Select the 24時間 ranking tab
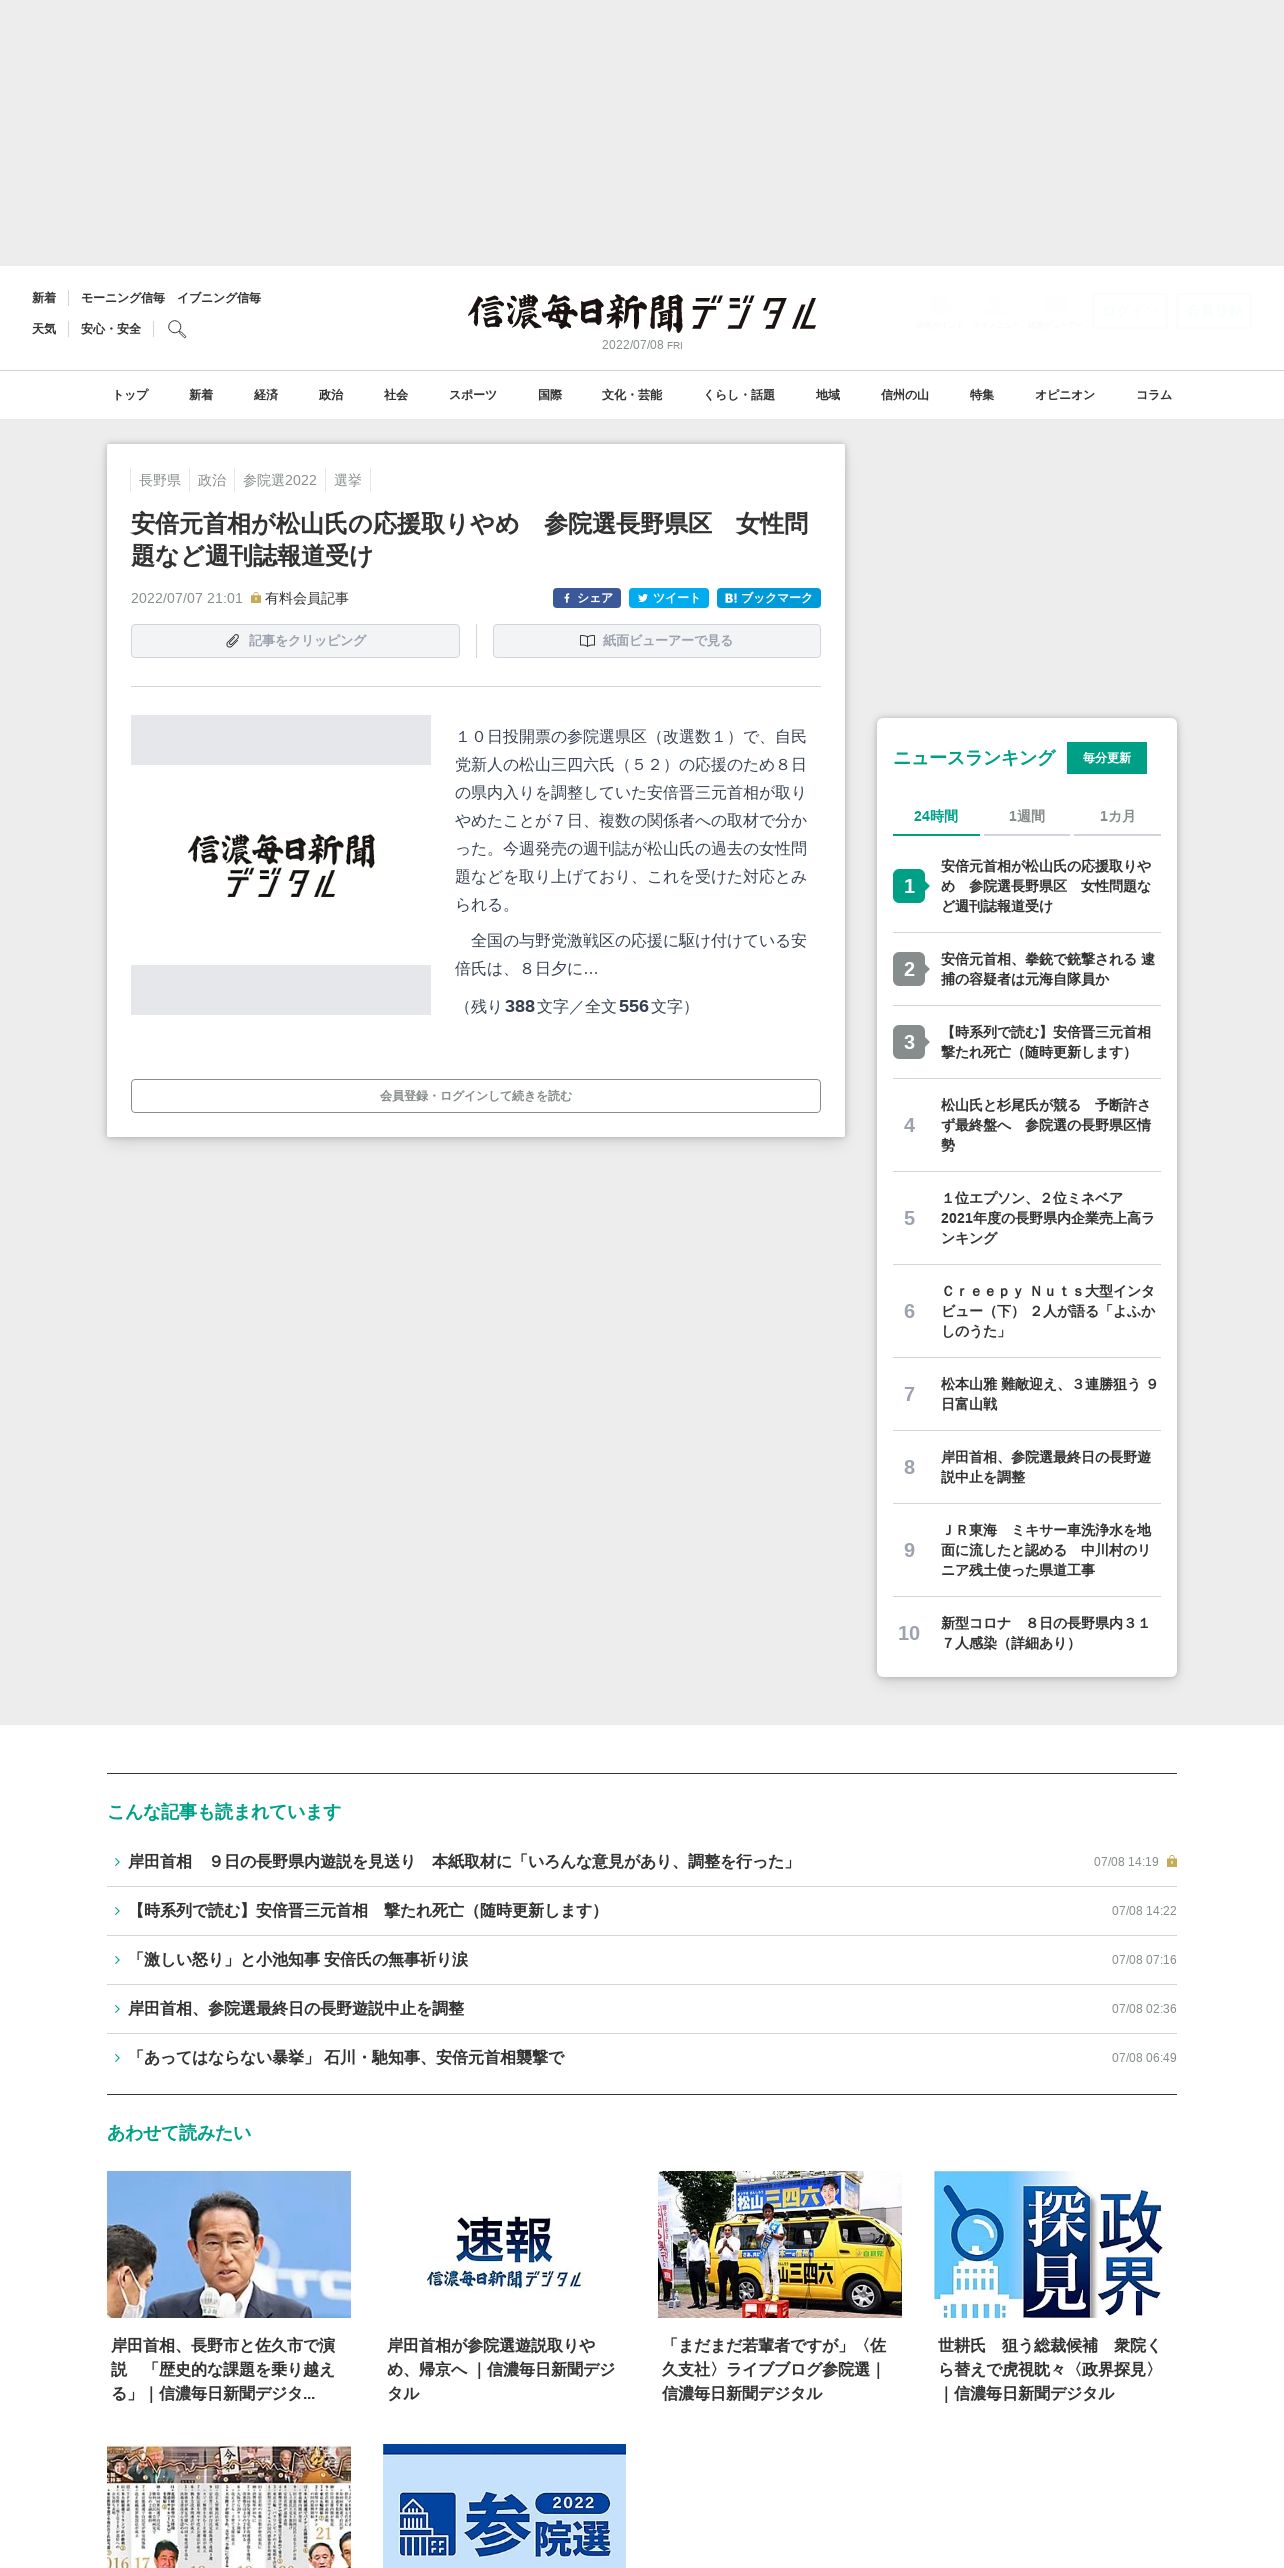Viewport: 1284px width, 2568px height. coord(936,816)
